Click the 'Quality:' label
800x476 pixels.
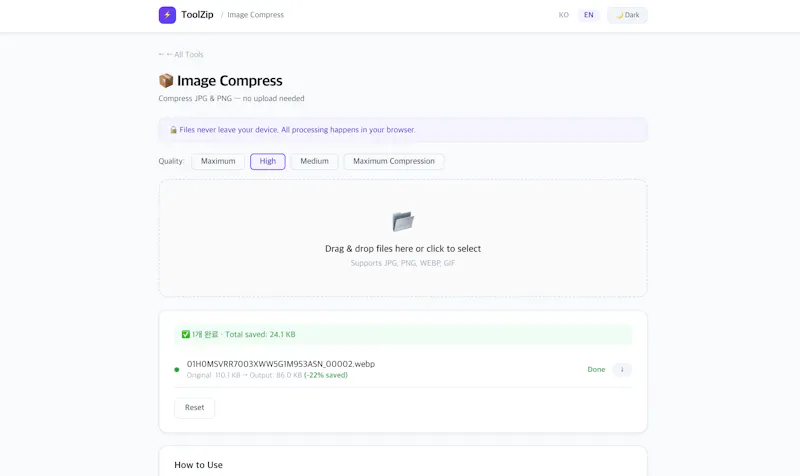point(171,161)
